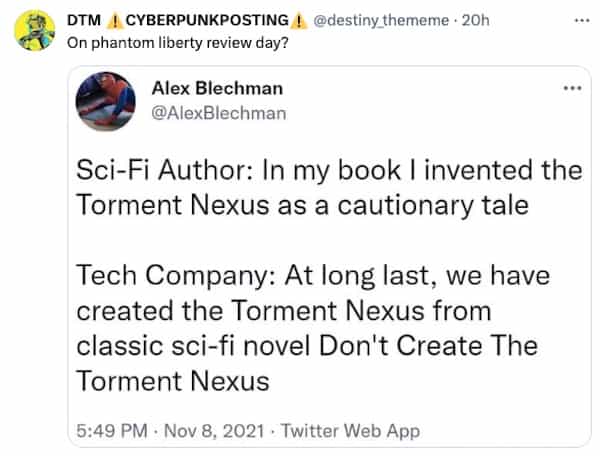Click the warning emoji before CYBERPUNKPOSTING
Screen dimensions: 600x456
tap(114, 21)
